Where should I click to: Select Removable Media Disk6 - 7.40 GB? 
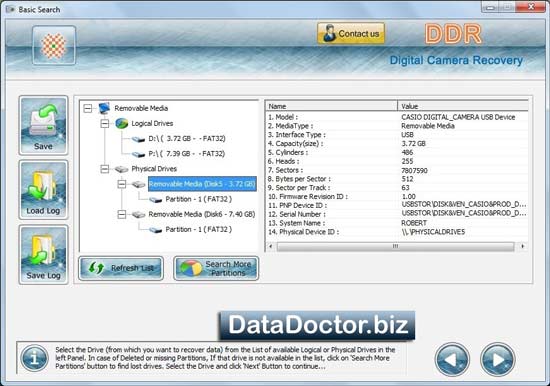pyautogui.click(x=202, y=214)
